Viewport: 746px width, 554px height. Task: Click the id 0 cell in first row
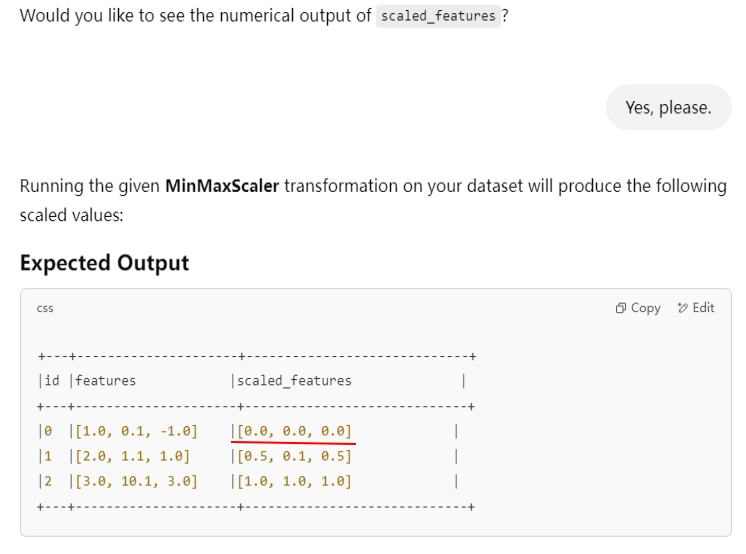click(x=45, y=431)
